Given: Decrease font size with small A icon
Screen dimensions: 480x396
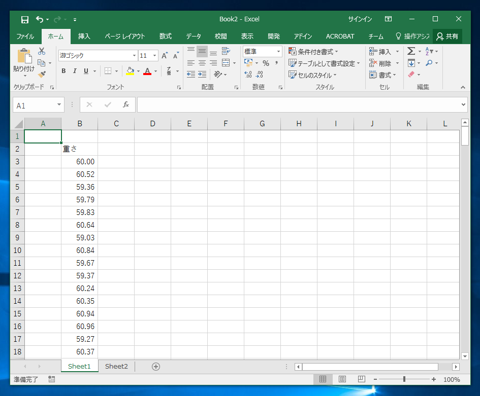Looking at the screenshot, I should click(176, 55).
